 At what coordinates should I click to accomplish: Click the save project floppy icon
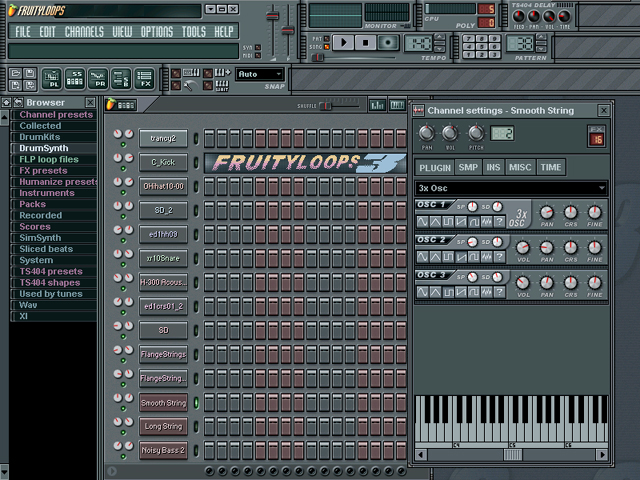coord(29,73)
